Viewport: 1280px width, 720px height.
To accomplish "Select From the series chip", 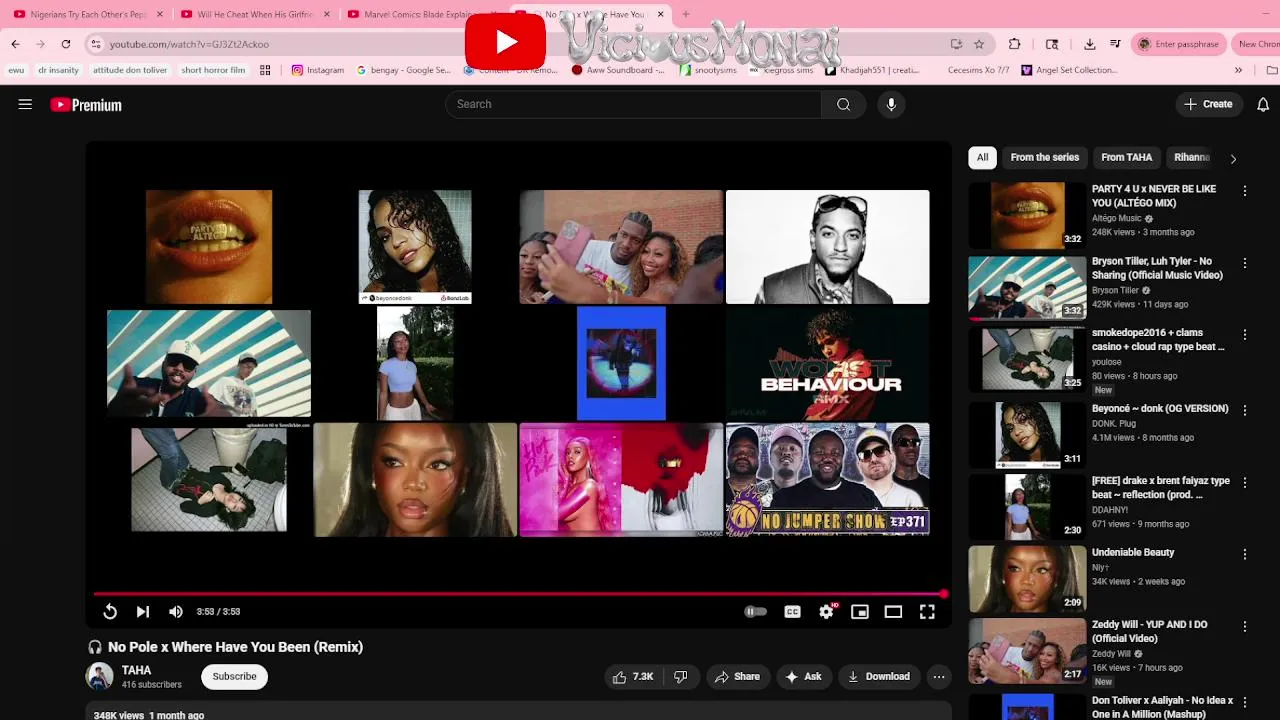I will pos(1044,157).
